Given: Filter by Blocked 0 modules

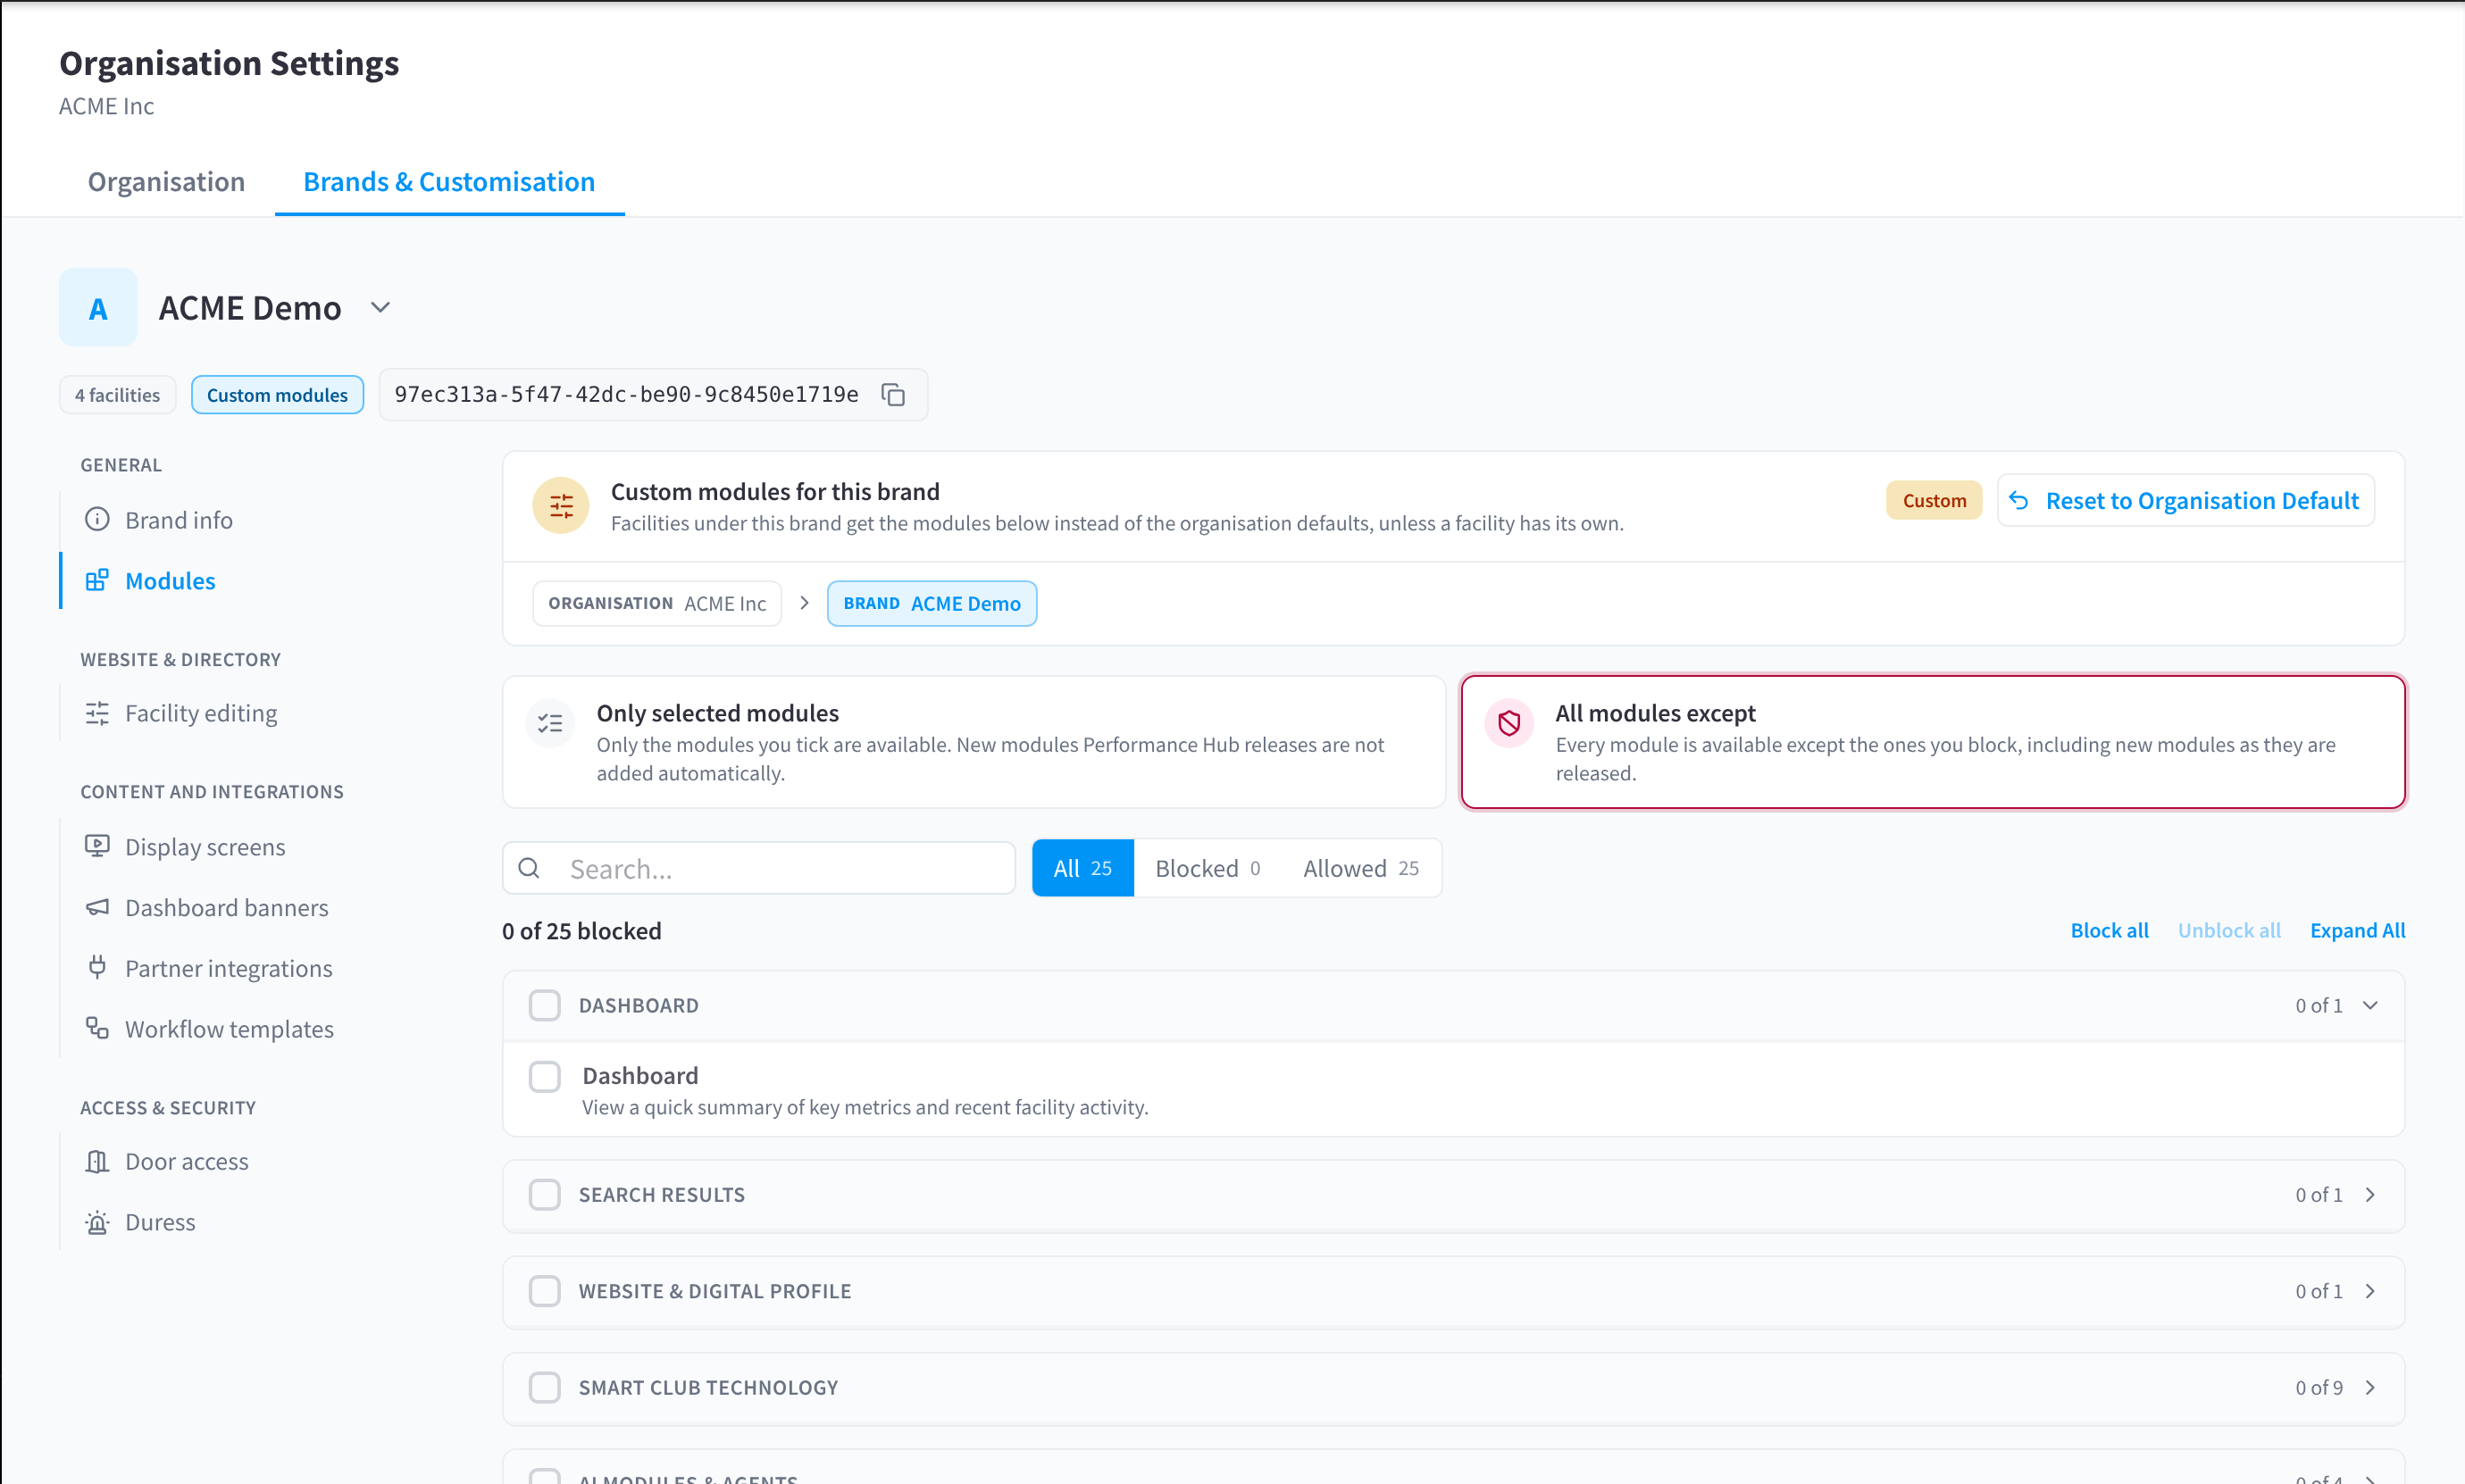Looking at the screenshot, I should pos(1208,868).
